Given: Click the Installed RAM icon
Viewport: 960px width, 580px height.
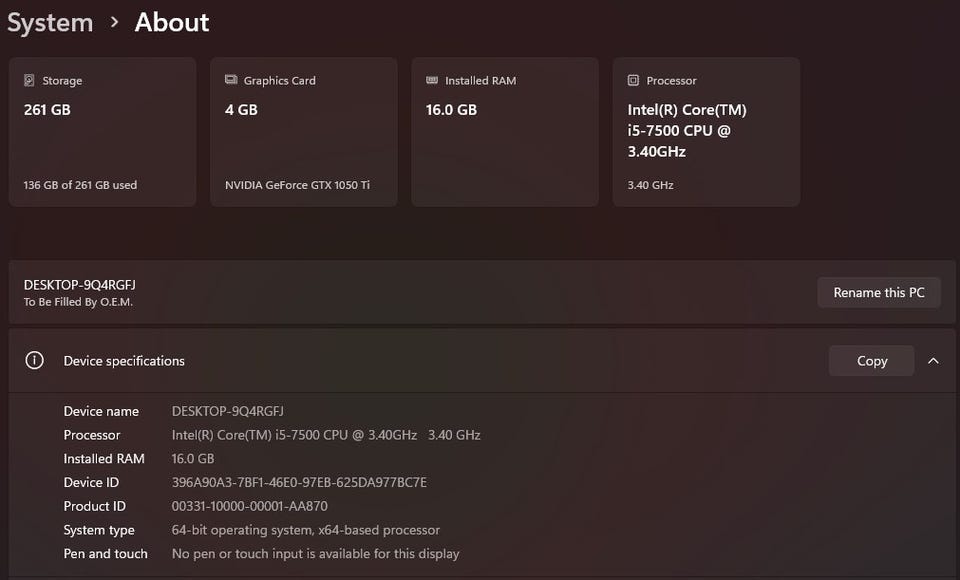Looking at the screenshot, I should tap(432, 81).
